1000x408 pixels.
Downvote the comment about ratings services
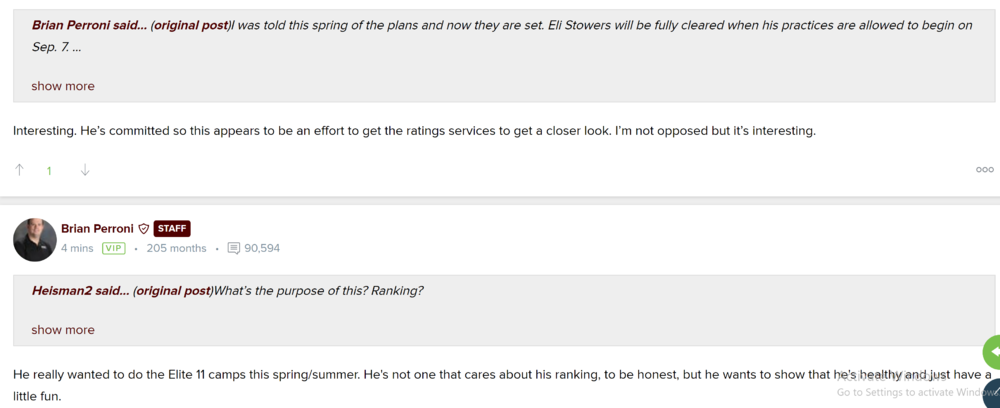(85, 170)
